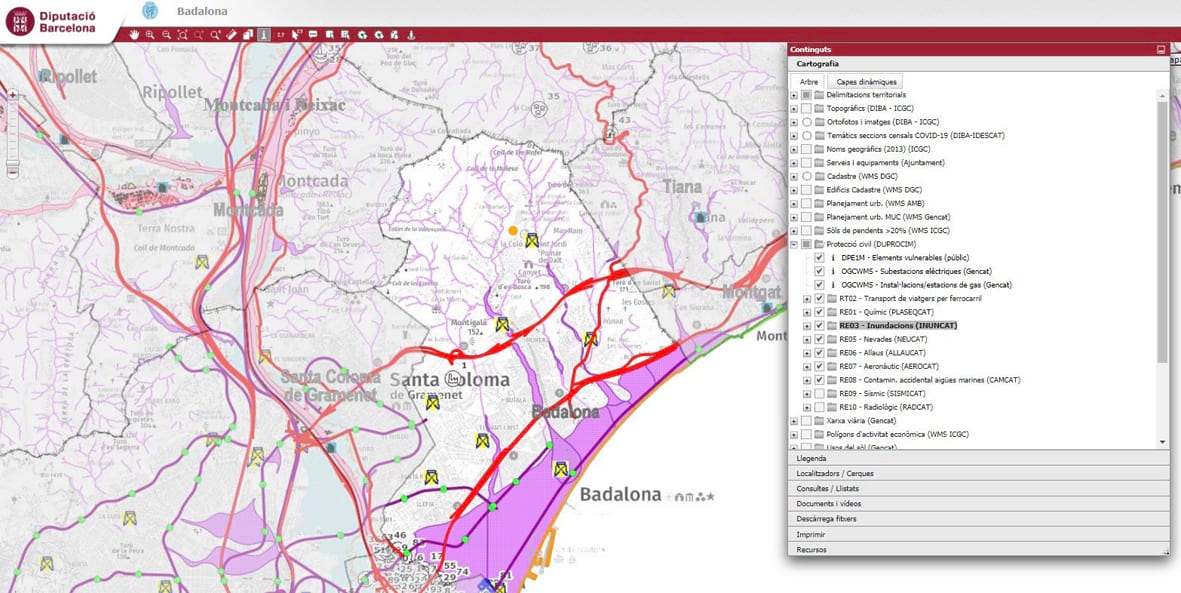Expand the Topogràfics (DIBA - ICGC) folder
1181x593 pixels.
pos(794,108)
